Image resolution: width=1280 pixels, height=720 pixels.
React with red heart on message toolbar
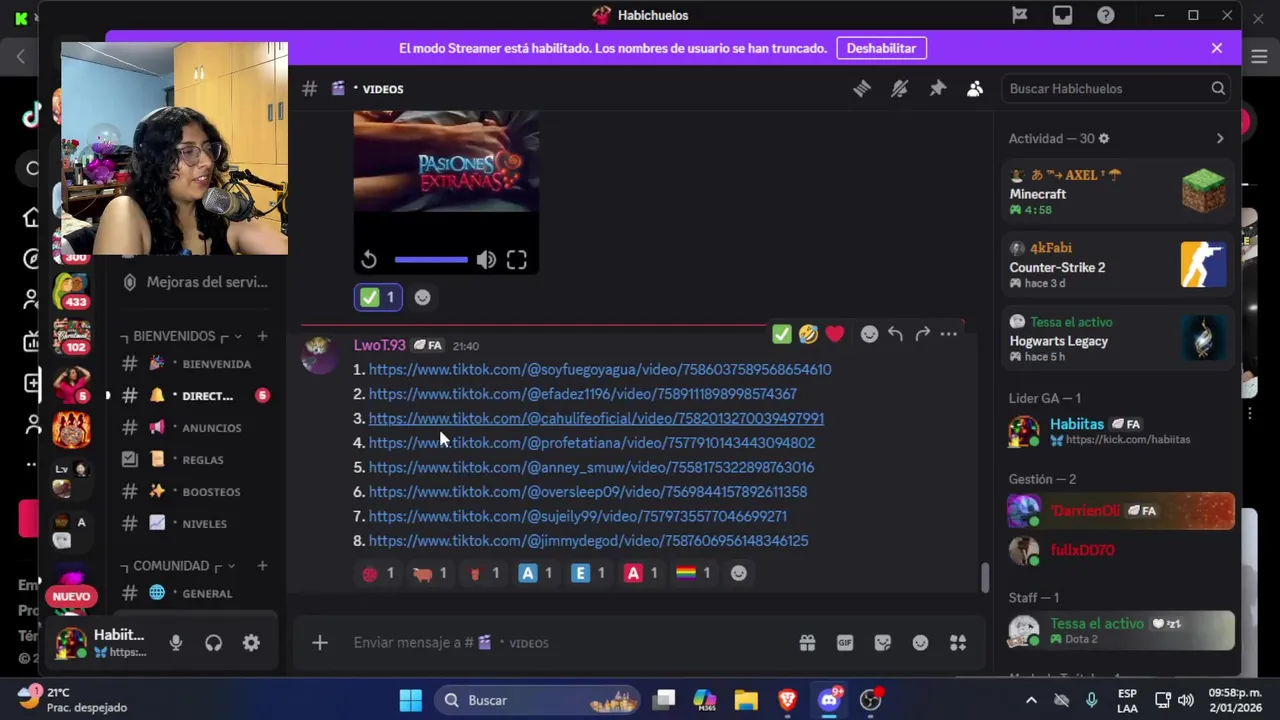click(x=835, y=334)
